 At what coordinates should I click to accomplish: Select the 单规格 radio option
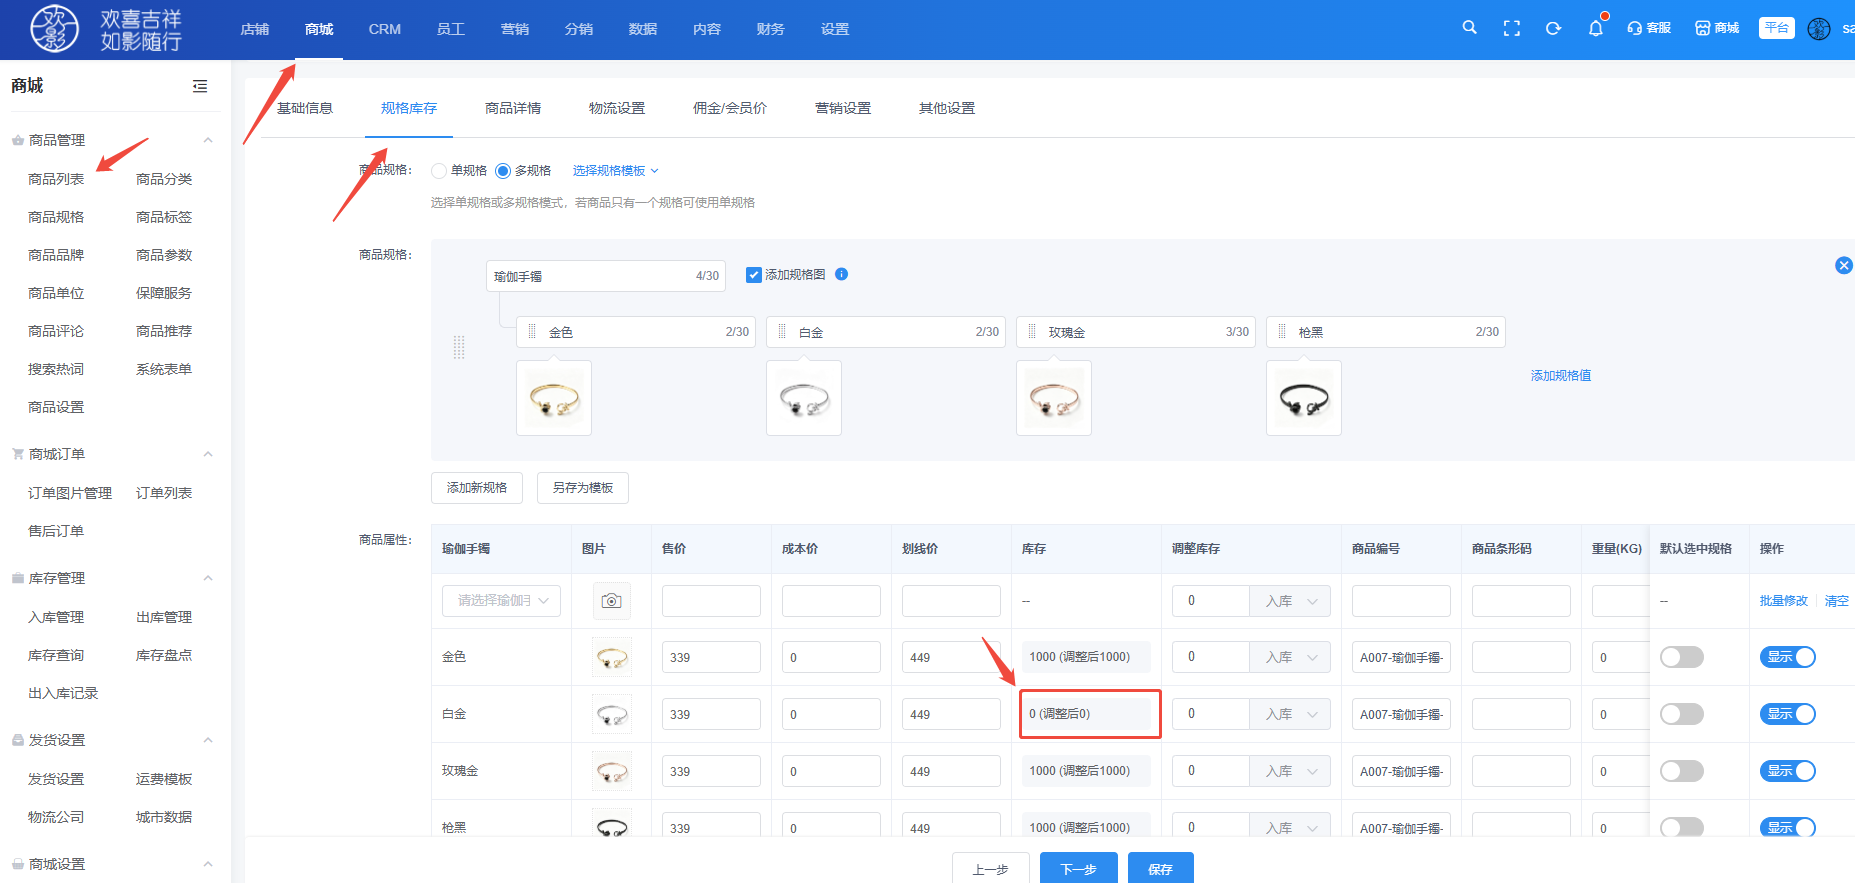(439, 171)
